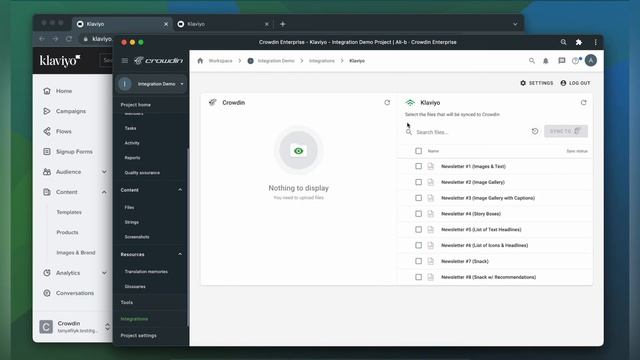Go to Workspace breadcrumb

click(220, 61)
